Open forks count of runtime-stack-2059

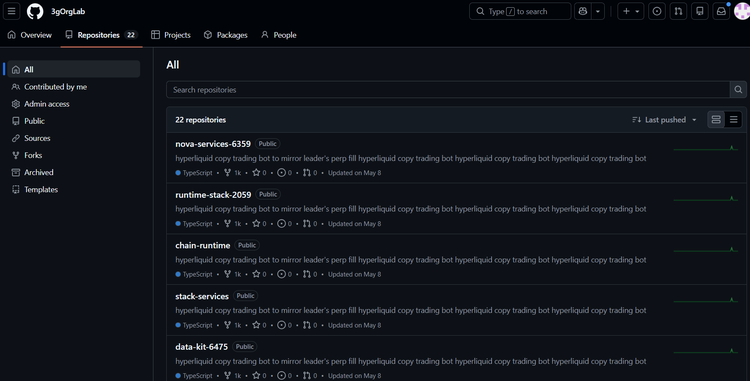click(232, 223)
